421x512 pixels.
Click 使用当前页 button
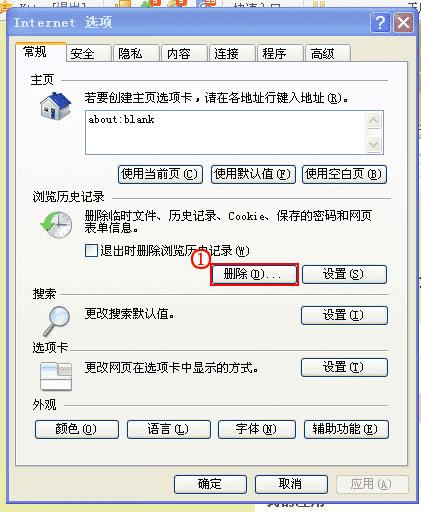click(x=160, y=174)
